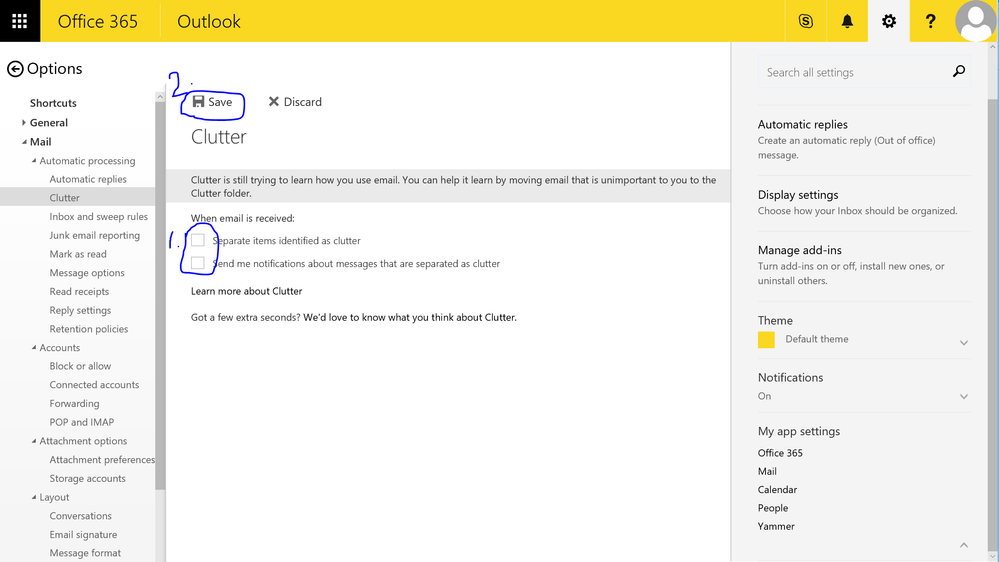
Task: Open the Theme dropdown
Action: click(963, 342)
